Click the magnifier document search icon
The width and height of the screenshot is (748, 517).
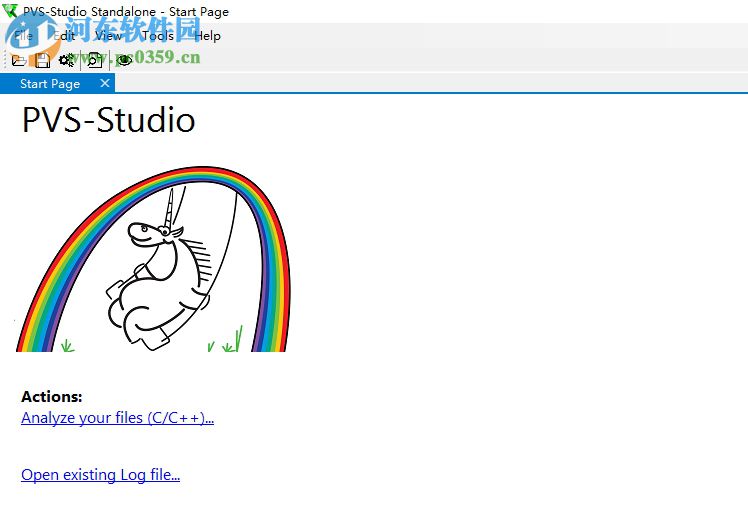[x=94, y=60]
